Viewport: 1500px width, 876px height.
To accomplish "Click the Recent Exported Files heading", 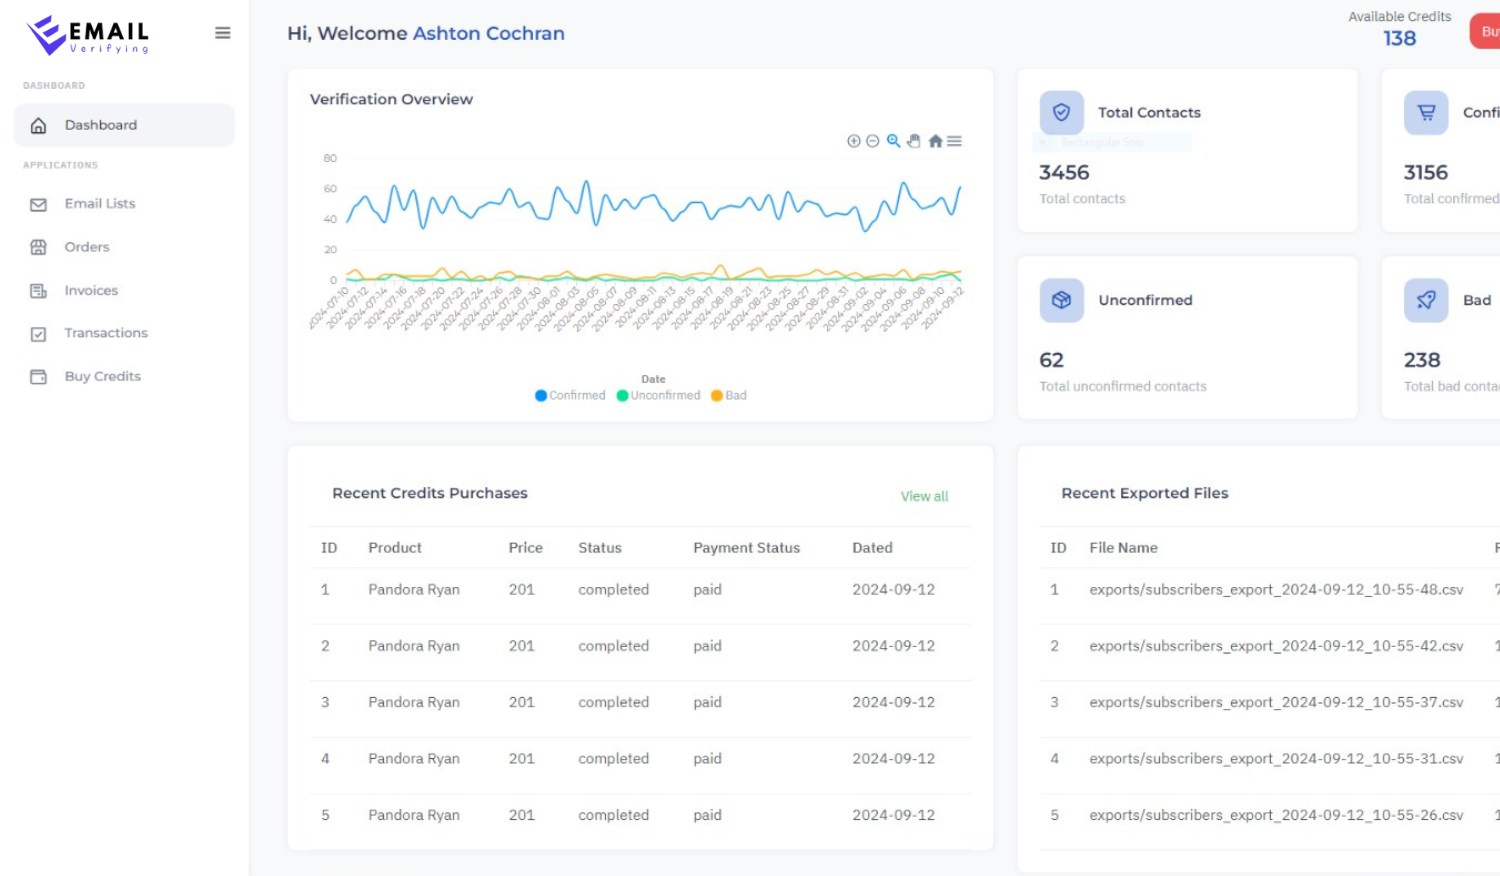I will coord(1144,493).
